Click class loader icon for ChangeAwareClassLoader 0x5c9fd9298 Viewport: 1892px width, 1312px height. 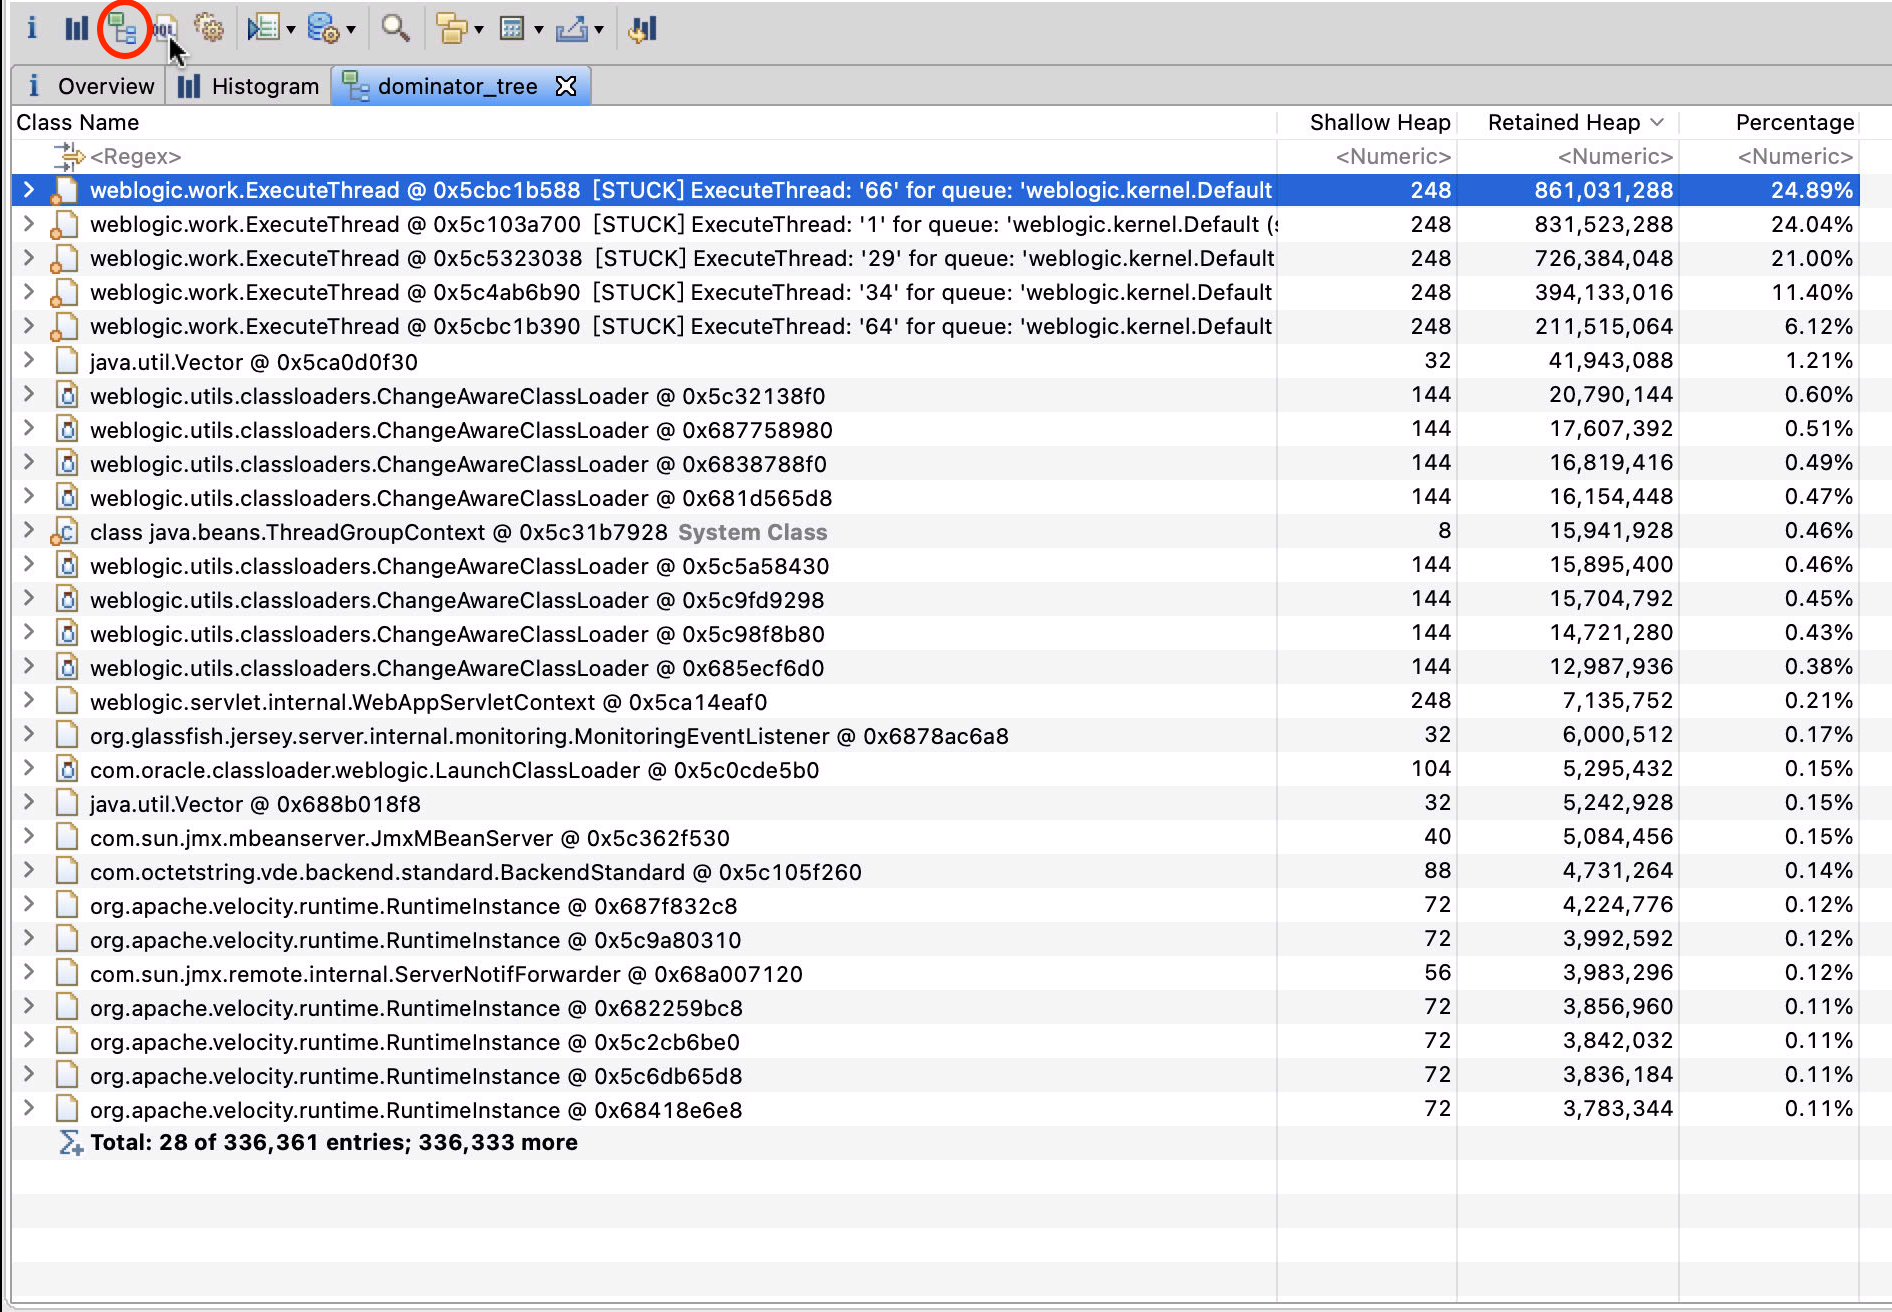(x=67, y=600)
